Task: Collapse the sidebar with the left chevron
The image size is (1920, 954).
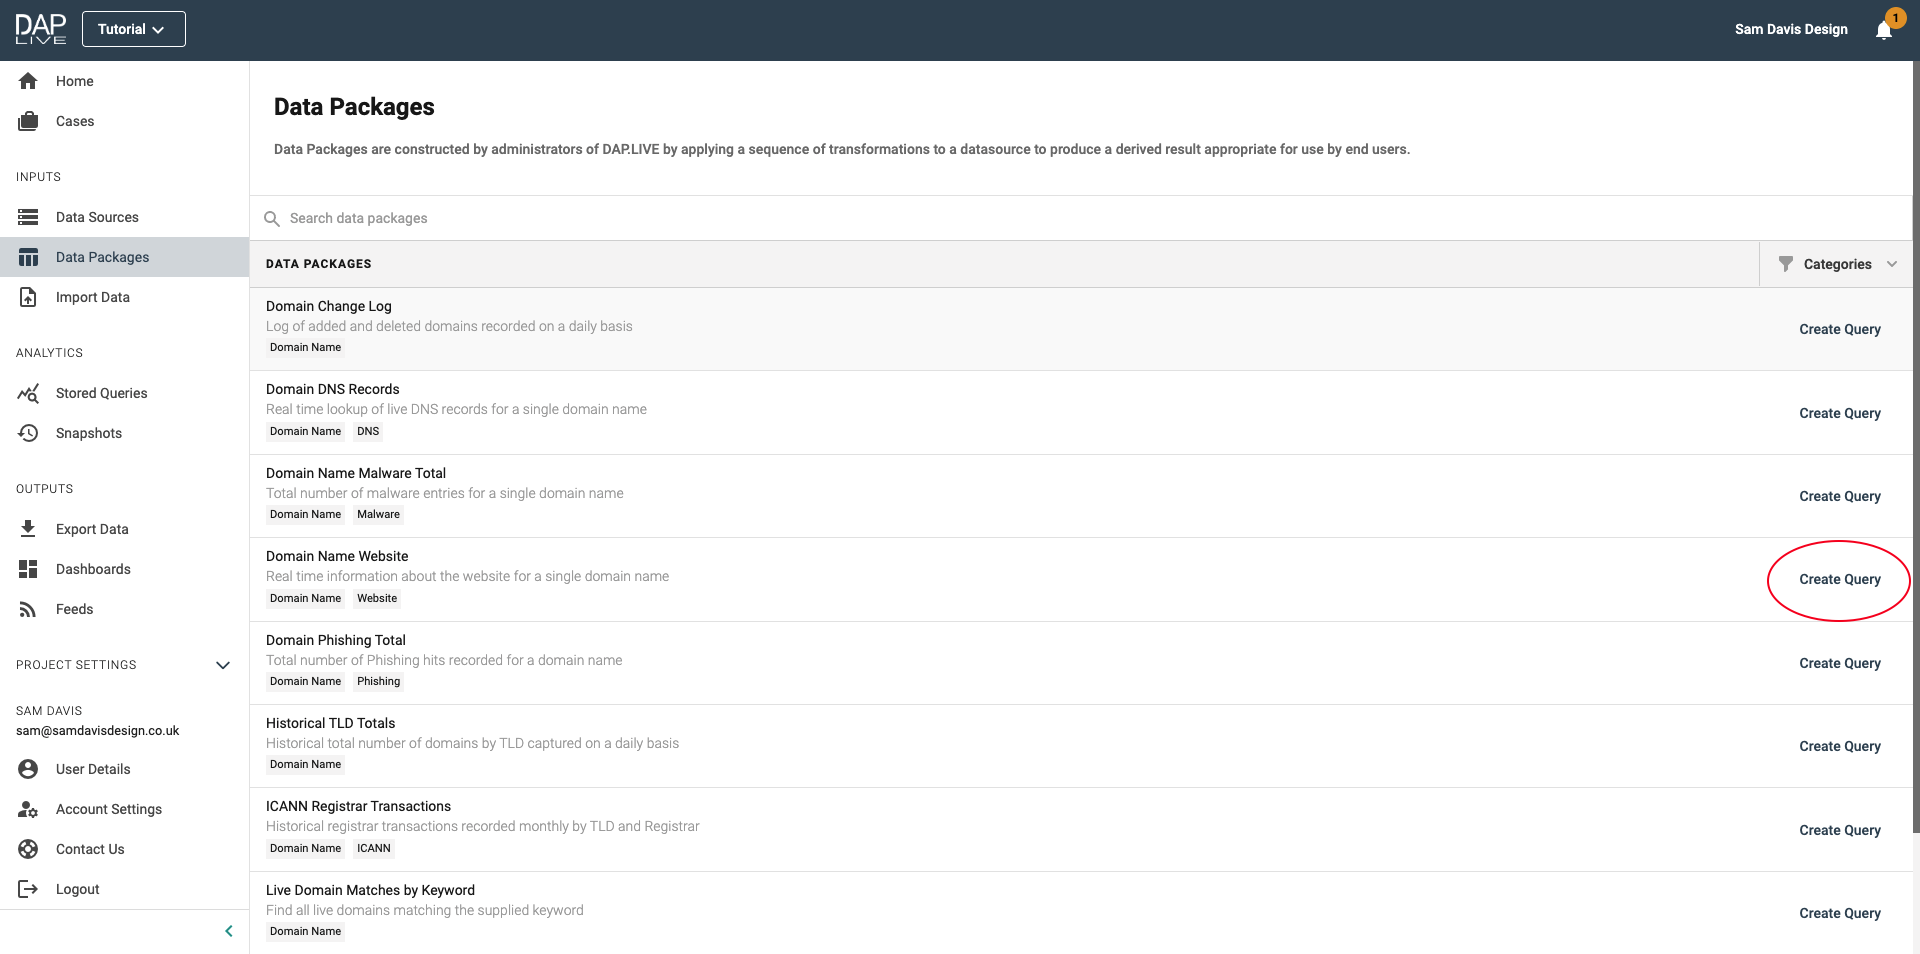Action: point(229,931)
